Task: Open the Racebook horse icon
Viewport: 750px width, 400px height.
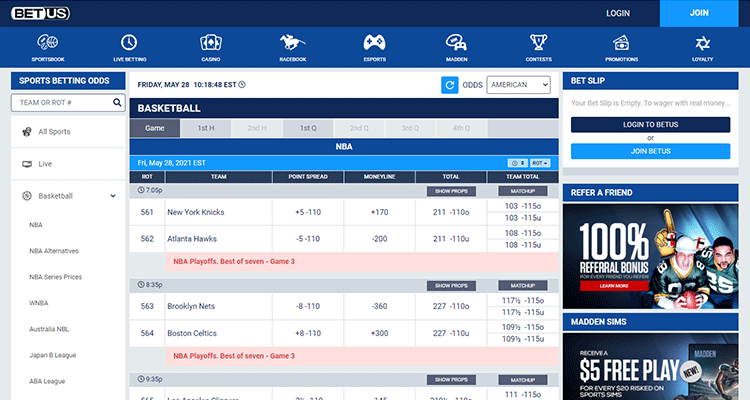Action: [293, 43]
